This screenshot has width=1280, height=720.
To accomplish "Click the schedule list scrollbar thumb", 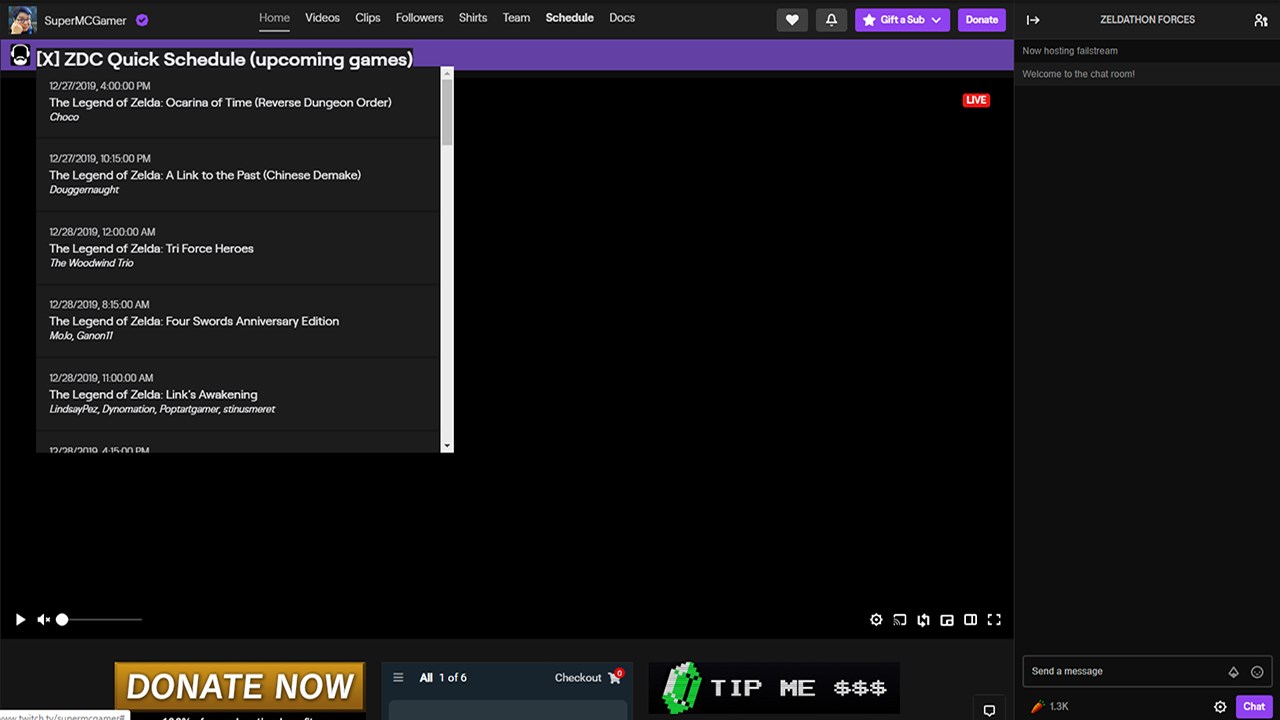I will [447, 113].
